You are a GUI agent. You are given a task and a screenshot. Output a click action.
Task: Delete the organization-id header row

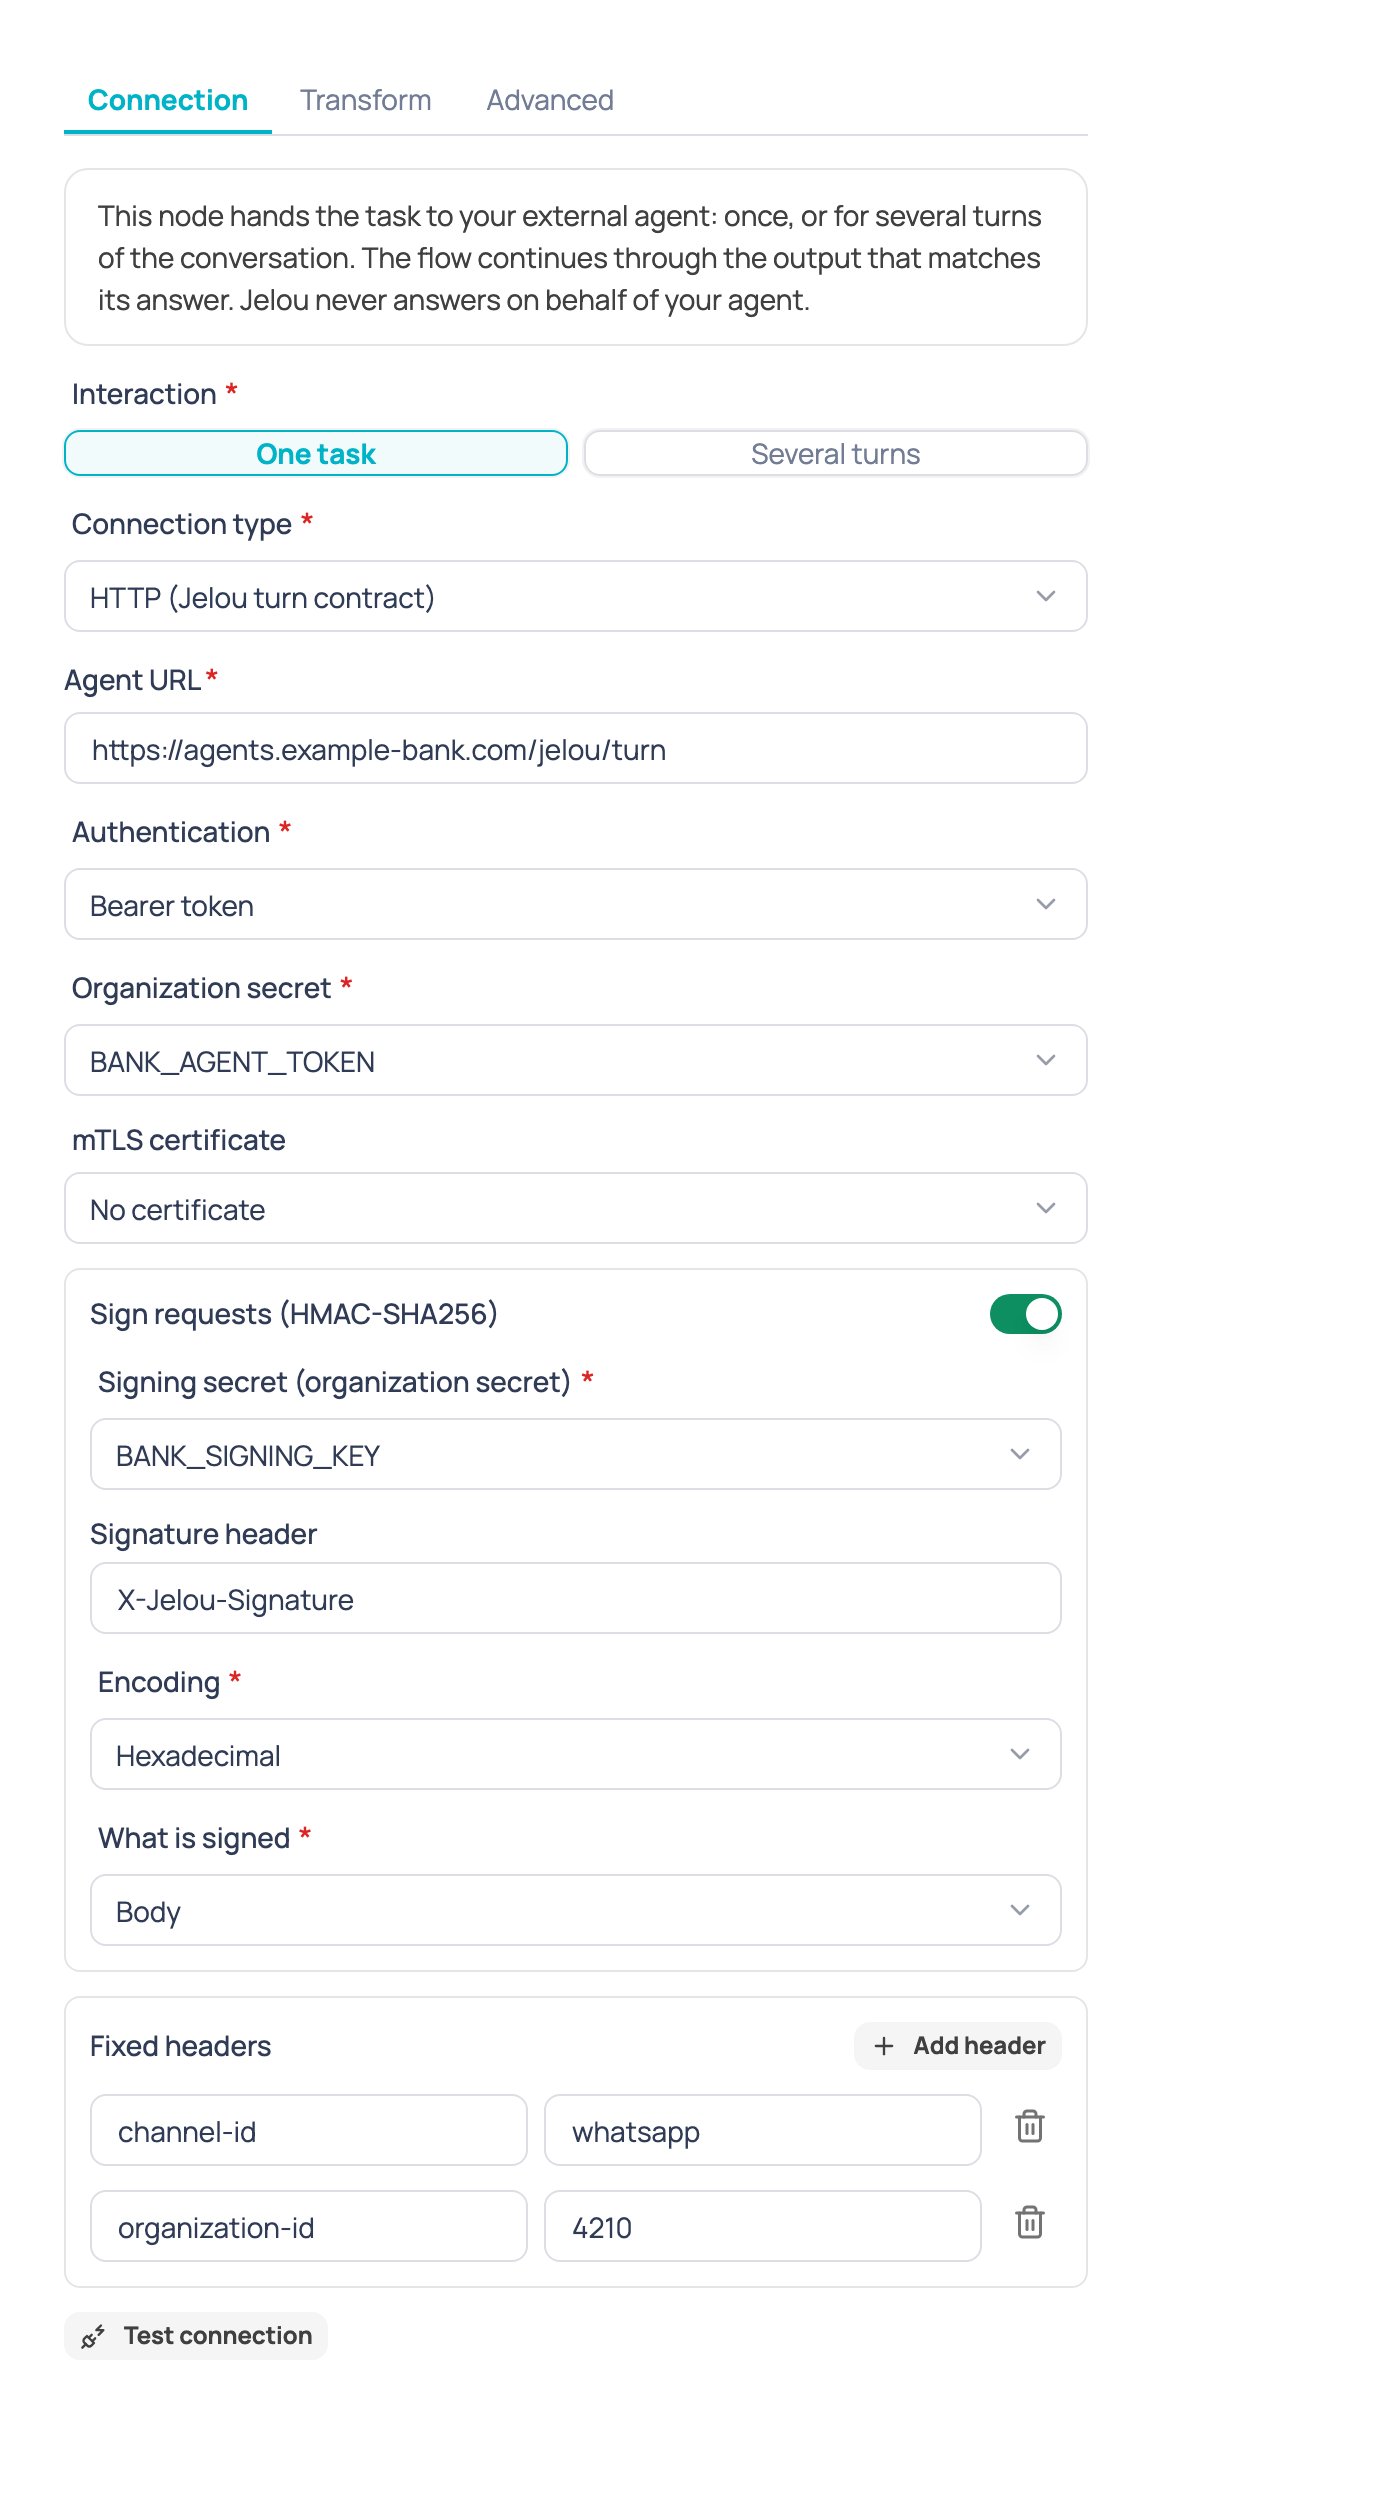coord(1029,2223)
